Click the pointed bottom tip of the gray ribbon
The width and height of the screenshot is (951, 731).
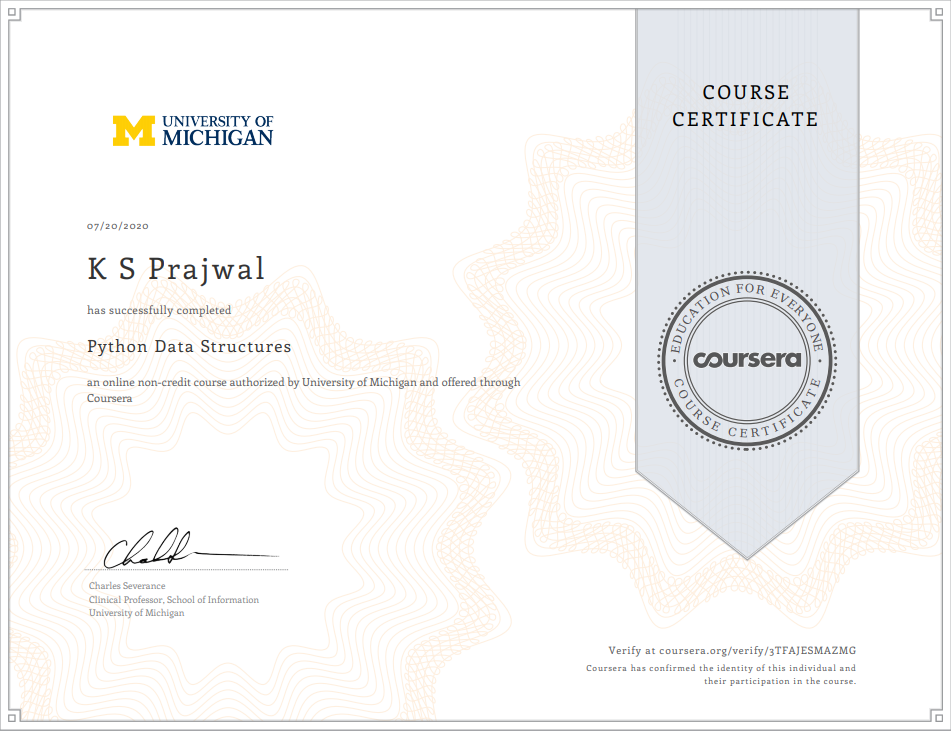coord(747,553)
